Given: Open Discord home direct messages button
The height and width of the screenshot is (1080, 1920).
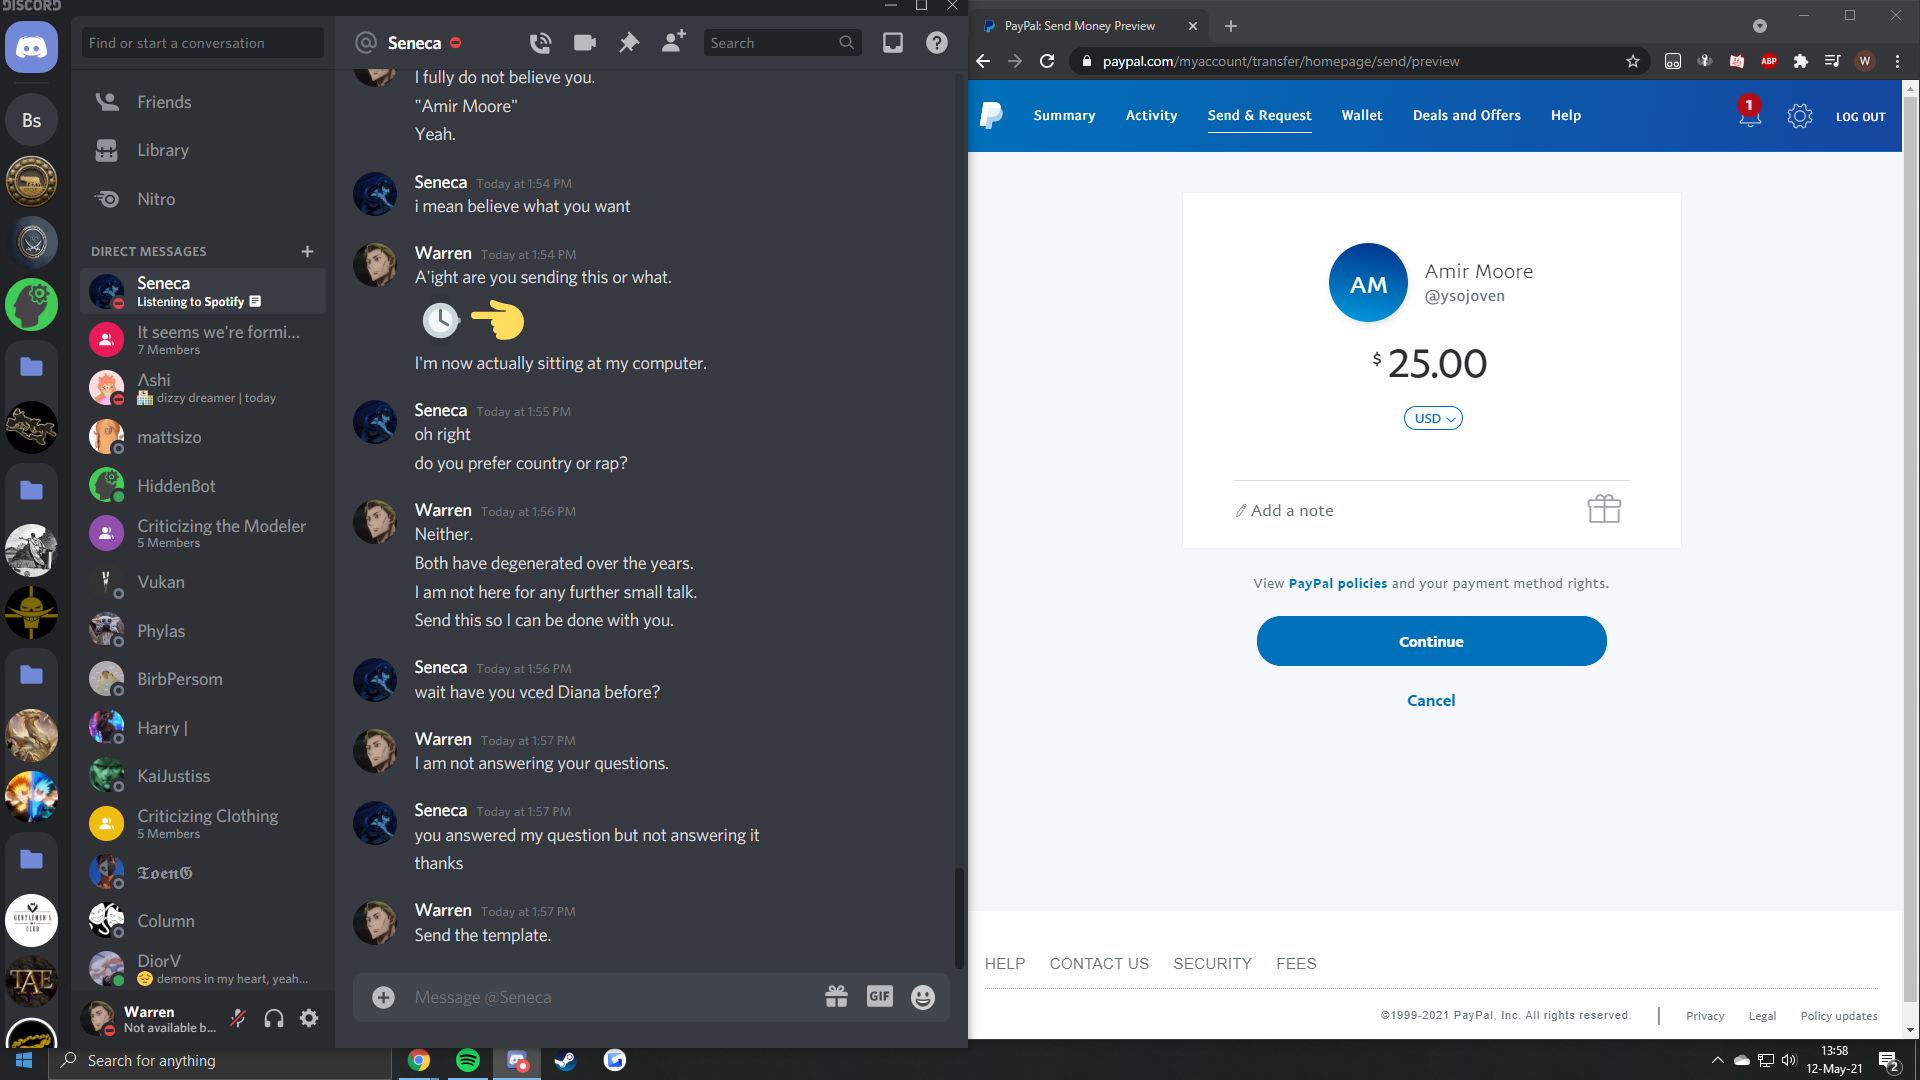Looking at the screenshot, I should pos(31,47).
